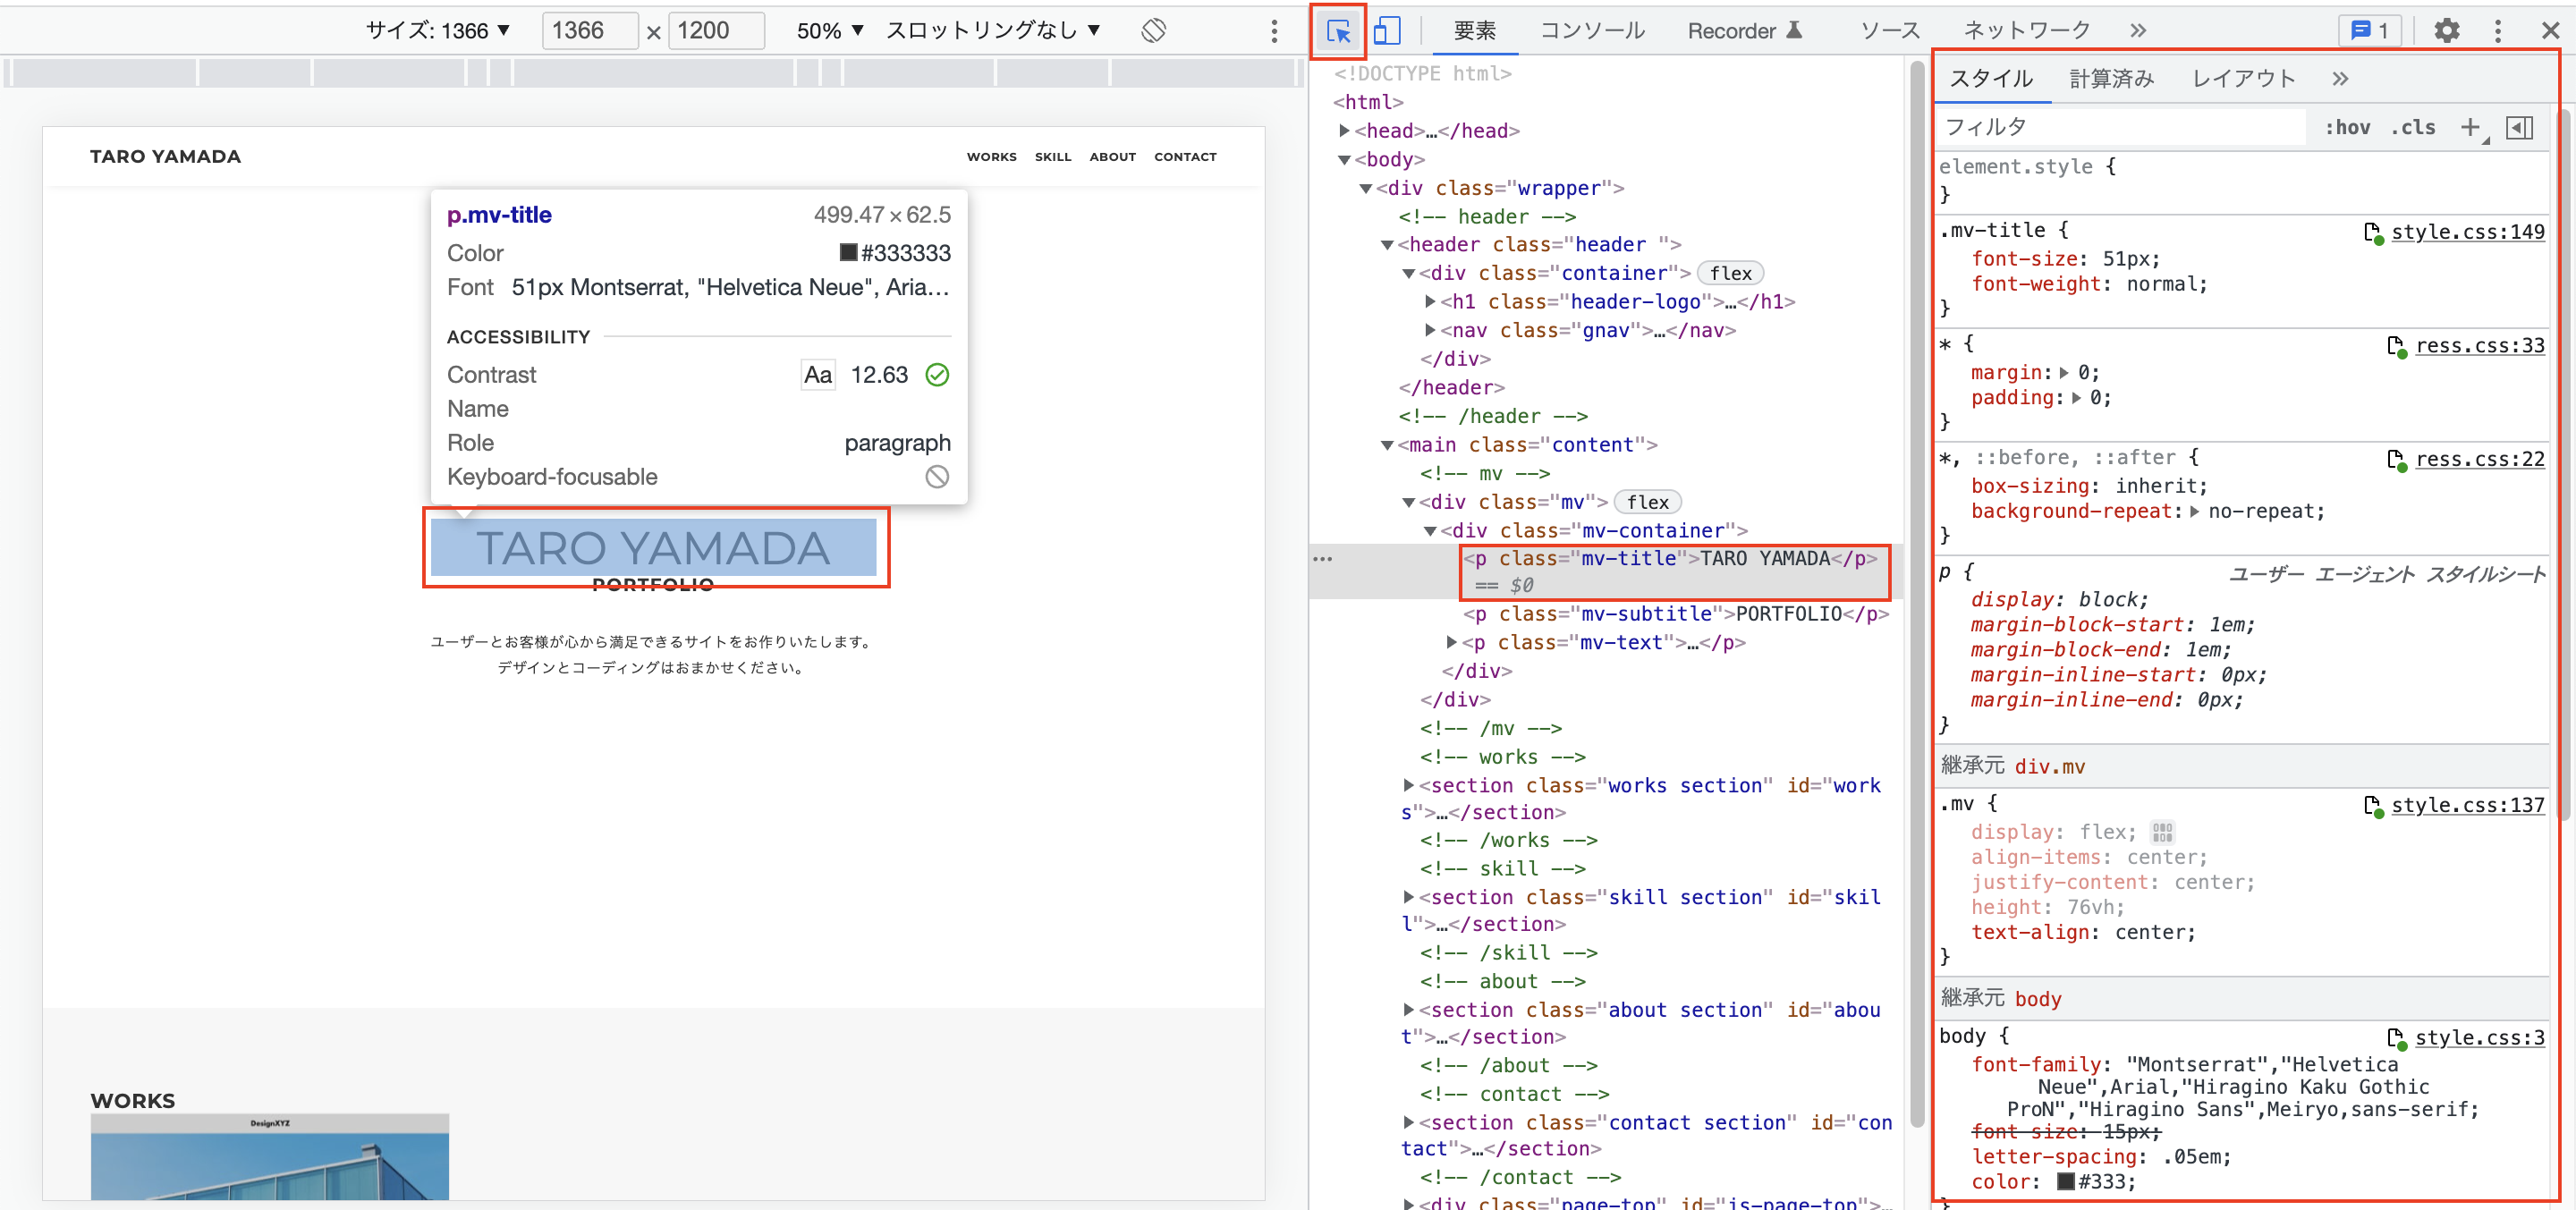Open the issues counter badge
Viewport: 2576px width, 1210px height.
[x=2369, y=31]
